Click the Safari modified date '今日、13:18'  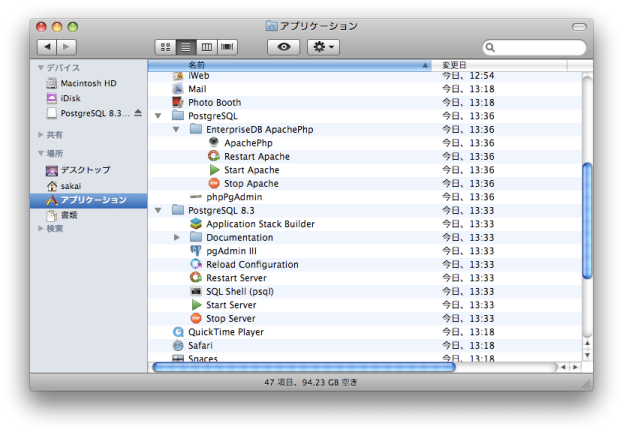[x=468, y=346]
